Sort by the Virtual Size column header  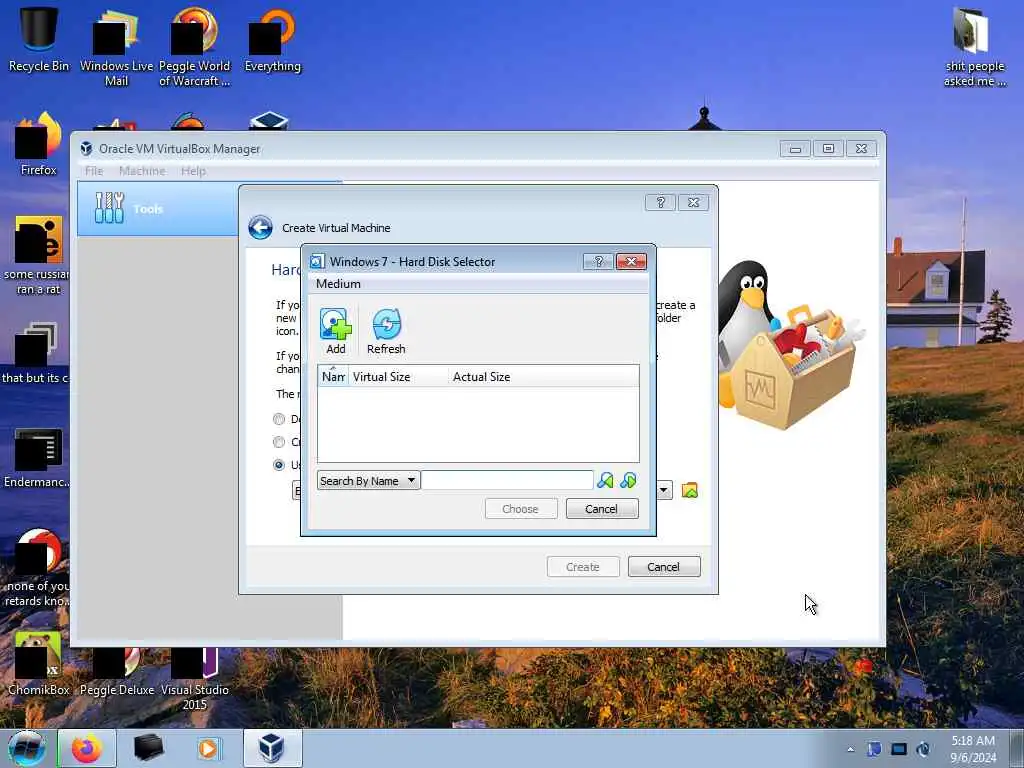click(x=398, y=377)
